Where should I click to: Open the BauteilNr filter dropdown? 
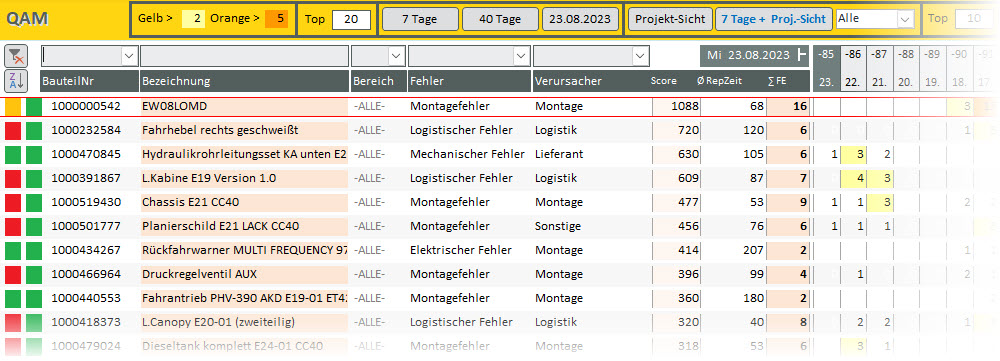pos(130,56)
